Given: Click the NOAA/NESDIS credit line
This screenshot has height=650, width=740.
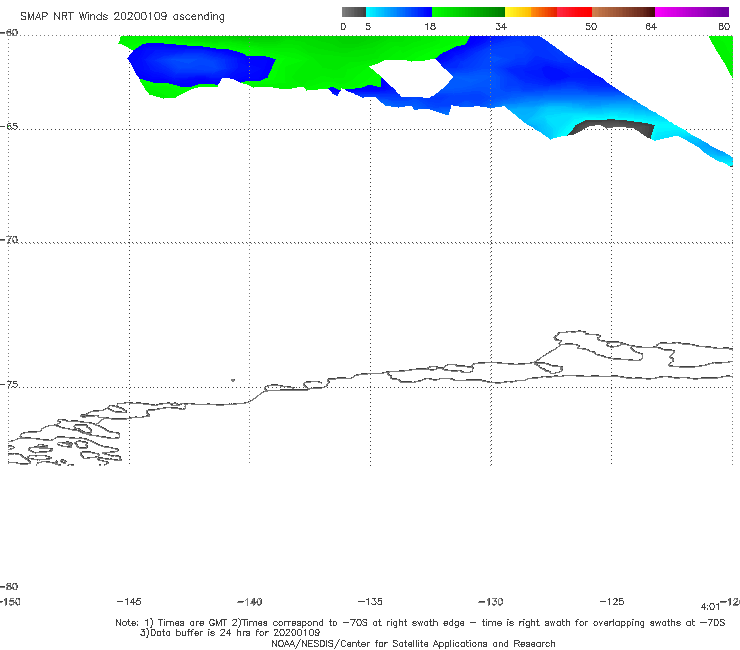Looking at the screenshot, I should [x=413, y=643].
